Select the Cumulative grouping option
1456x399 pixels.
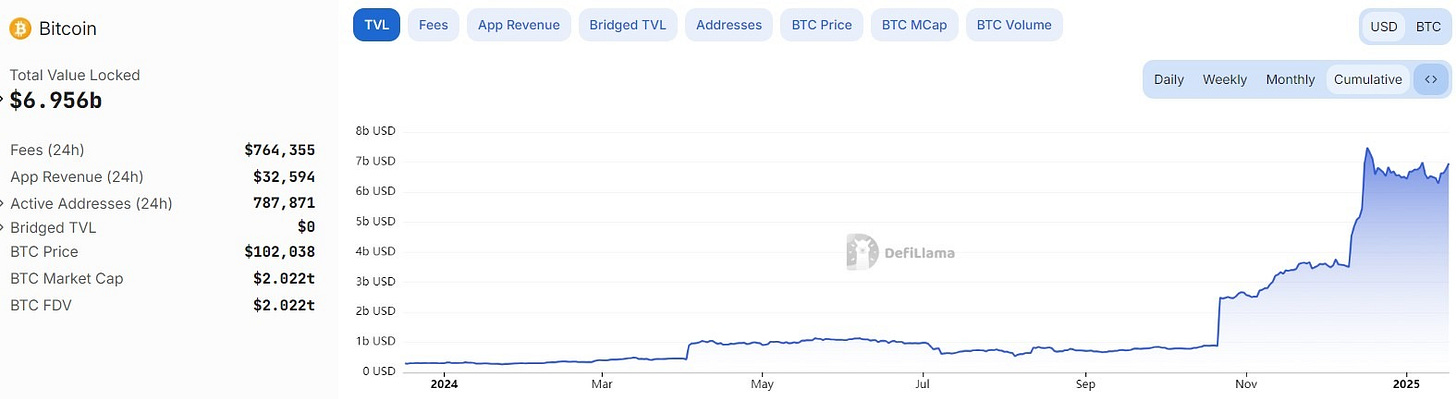1368,80
